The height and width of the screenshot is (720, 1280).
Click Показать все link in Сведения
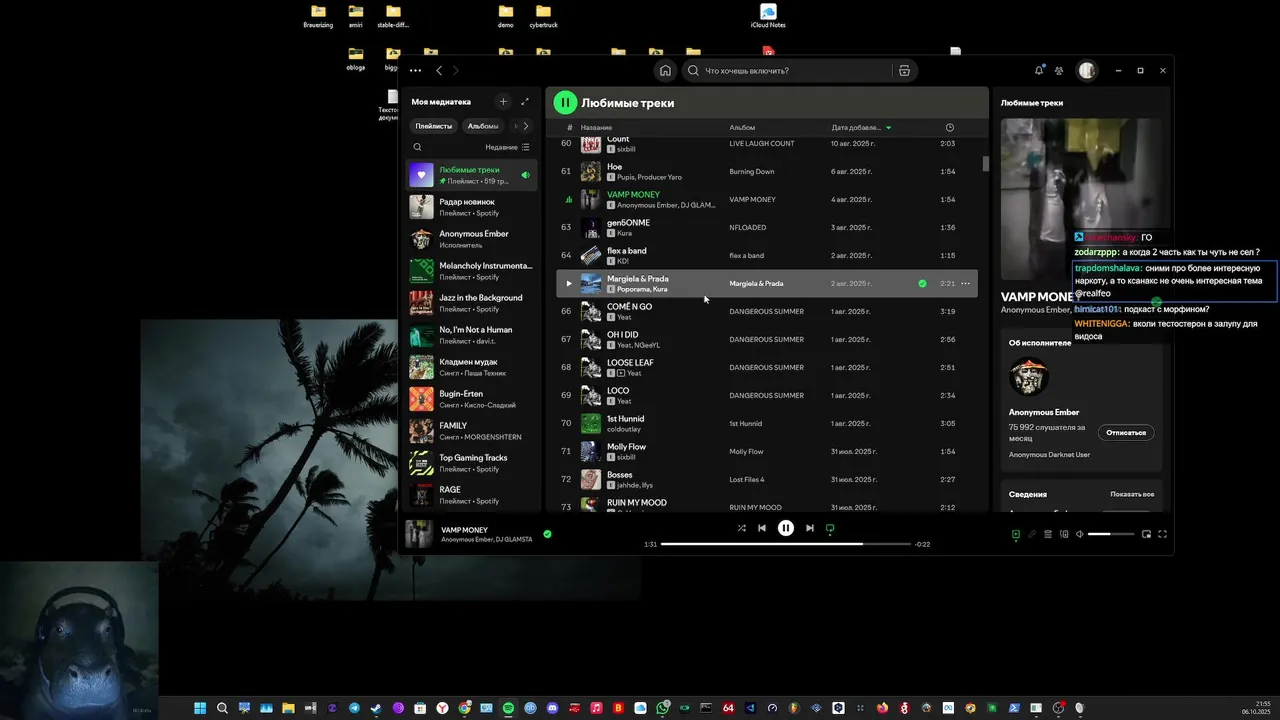pos(1132,494)
